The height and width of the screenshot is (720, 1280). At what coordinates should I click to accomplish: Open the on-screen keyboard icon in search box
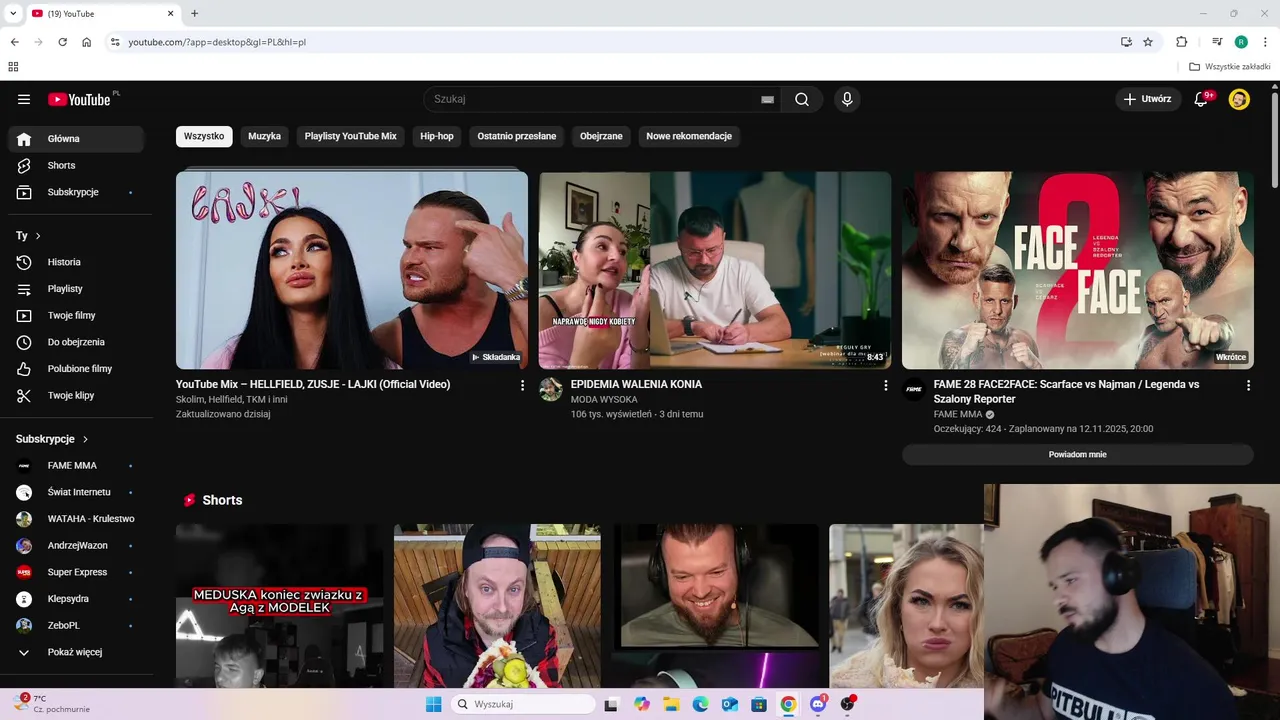767,99
